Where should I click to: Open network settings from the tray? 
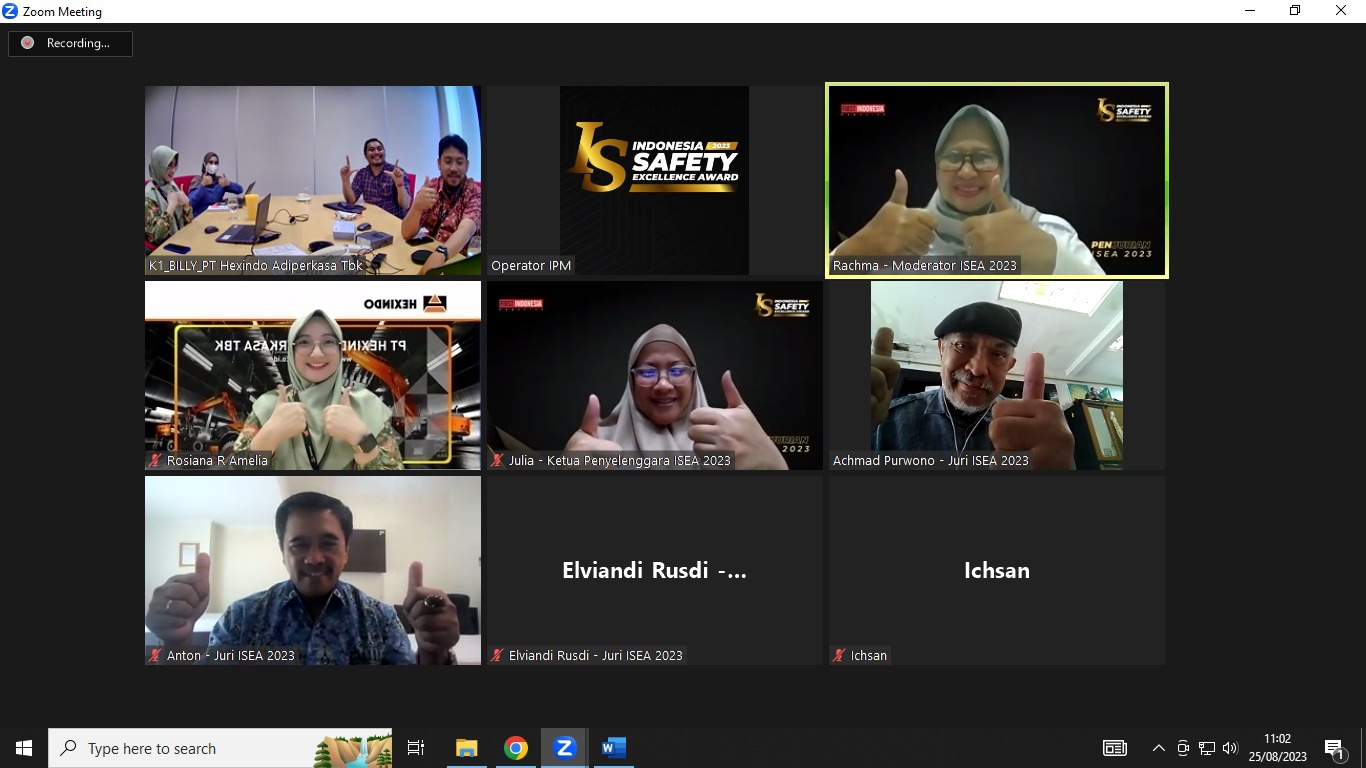tap(1207, 748)
